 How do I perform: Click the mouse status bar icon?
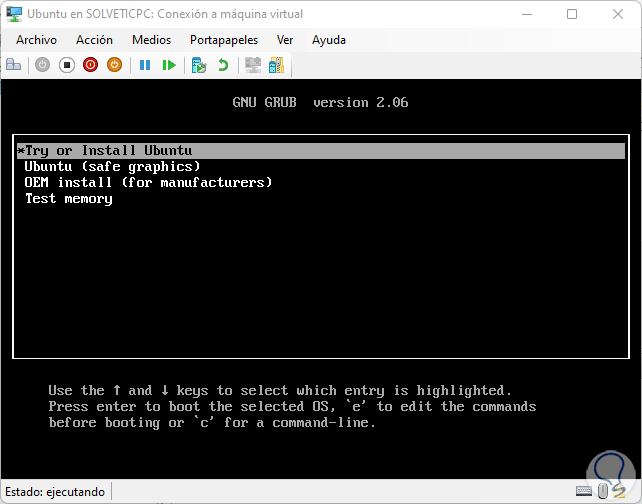(603, 491)
